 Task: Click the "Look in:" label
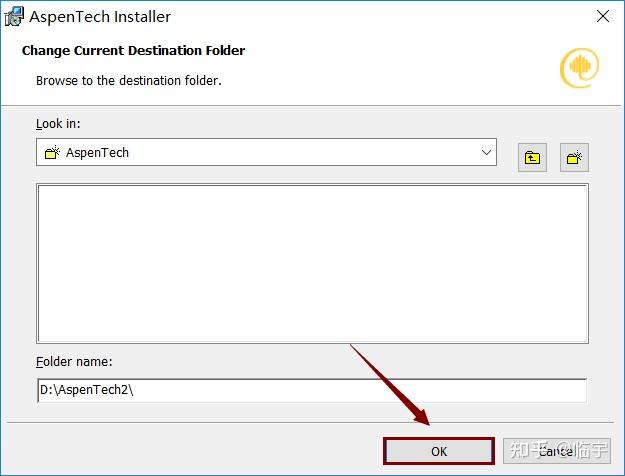(58, 124)
